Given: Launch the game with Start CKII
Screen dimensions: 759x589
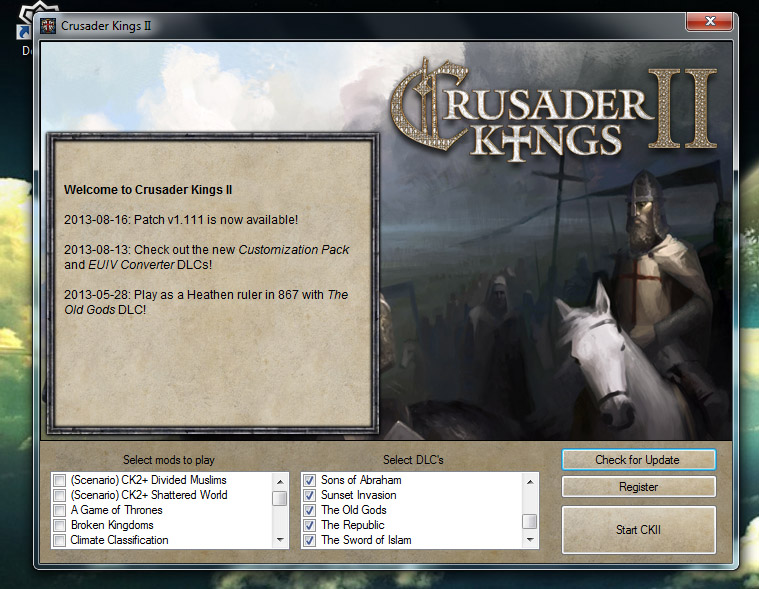Looking at the screenshot, I should click(x=638, y=529).
